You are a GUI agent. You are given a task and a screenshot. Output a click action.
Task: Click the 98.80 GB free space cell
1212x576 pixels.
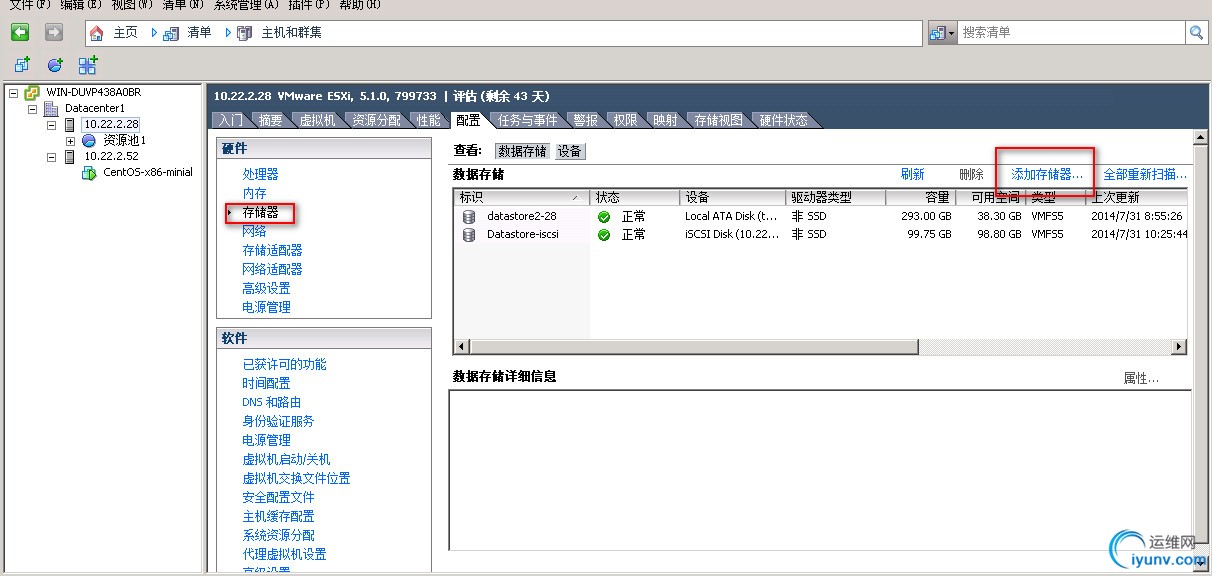point(999,235)
